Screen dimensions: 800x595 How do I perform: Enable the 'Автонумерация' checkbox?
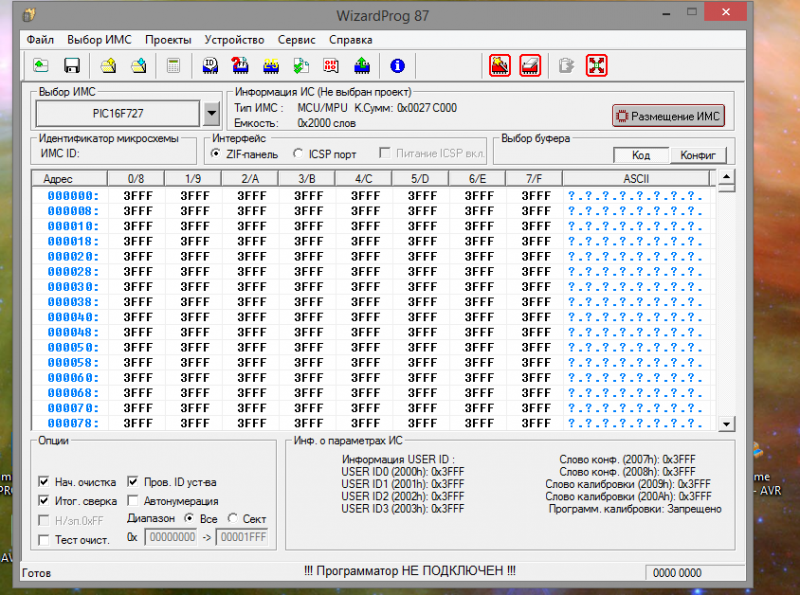[x=133, y=501]
